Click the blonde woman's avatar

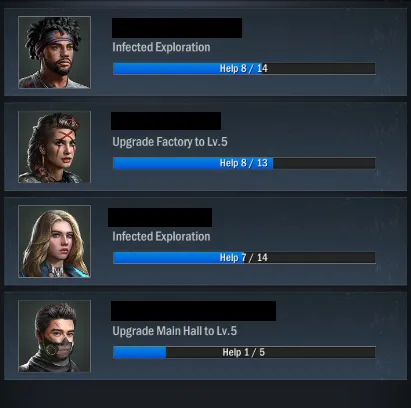pos(54,241)
